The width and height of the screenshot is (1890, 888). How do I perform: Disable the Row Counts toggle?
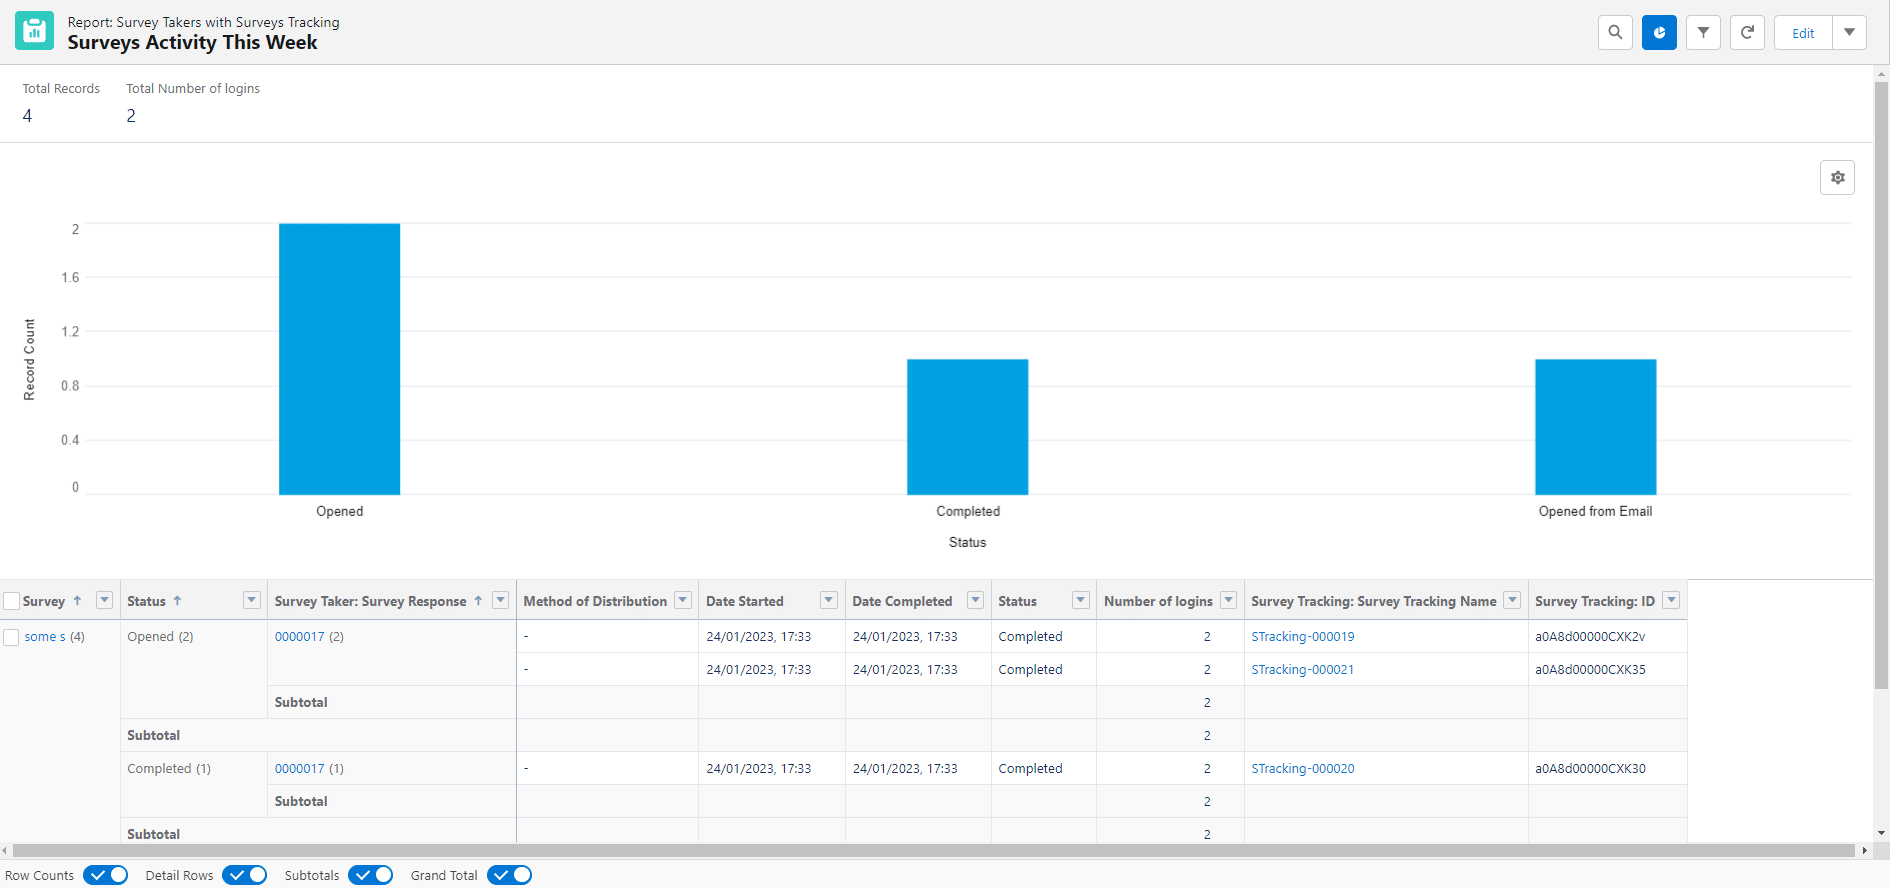tap(105, 875)
